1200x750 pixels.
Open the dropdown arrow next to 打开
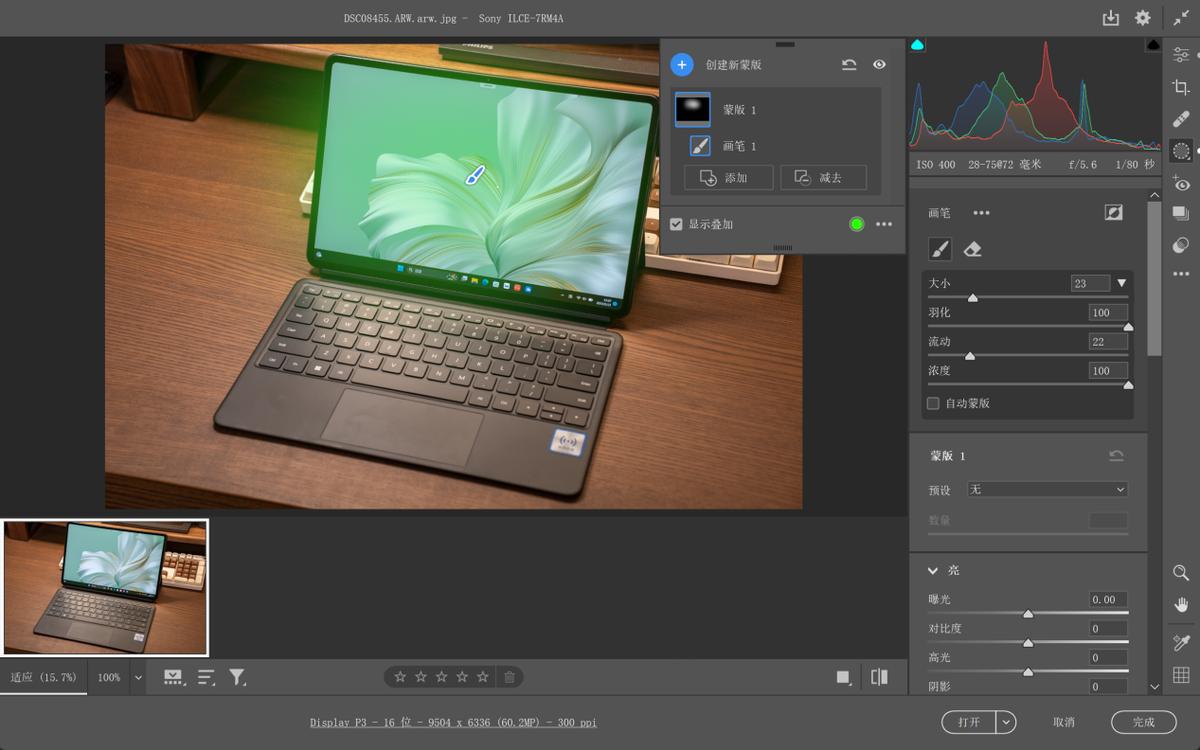(1006, 722)
